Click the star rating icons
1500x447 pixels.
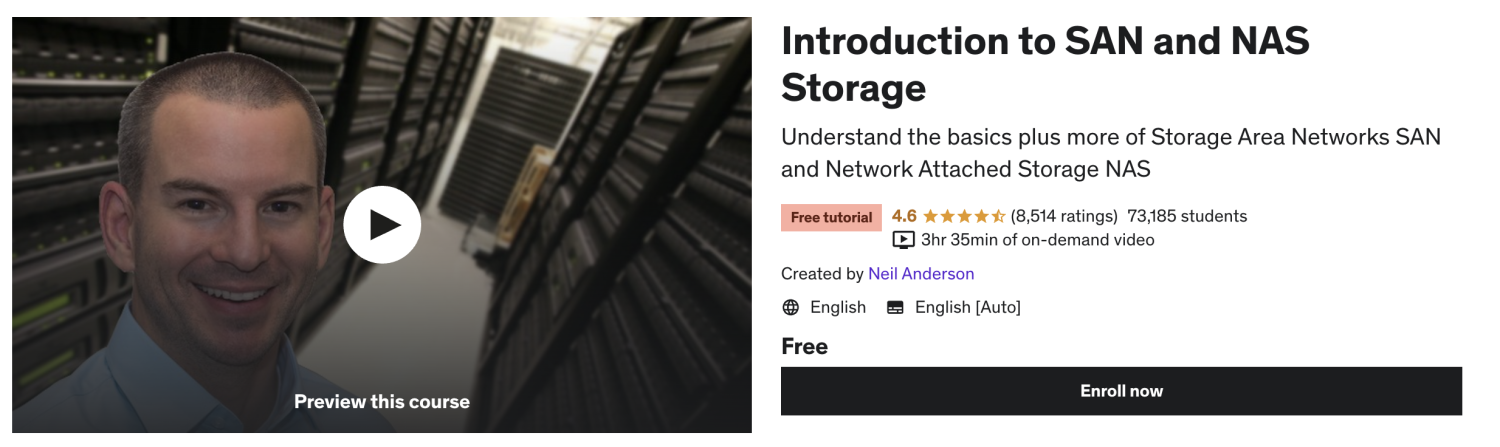[964, 216]
